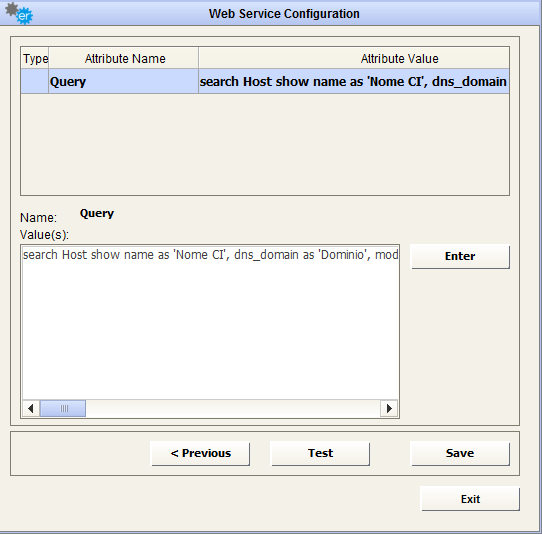Click the empty Type cell of Query row
Image resolution: width=542 pixels, height=535 pixels.
point(35,81)
